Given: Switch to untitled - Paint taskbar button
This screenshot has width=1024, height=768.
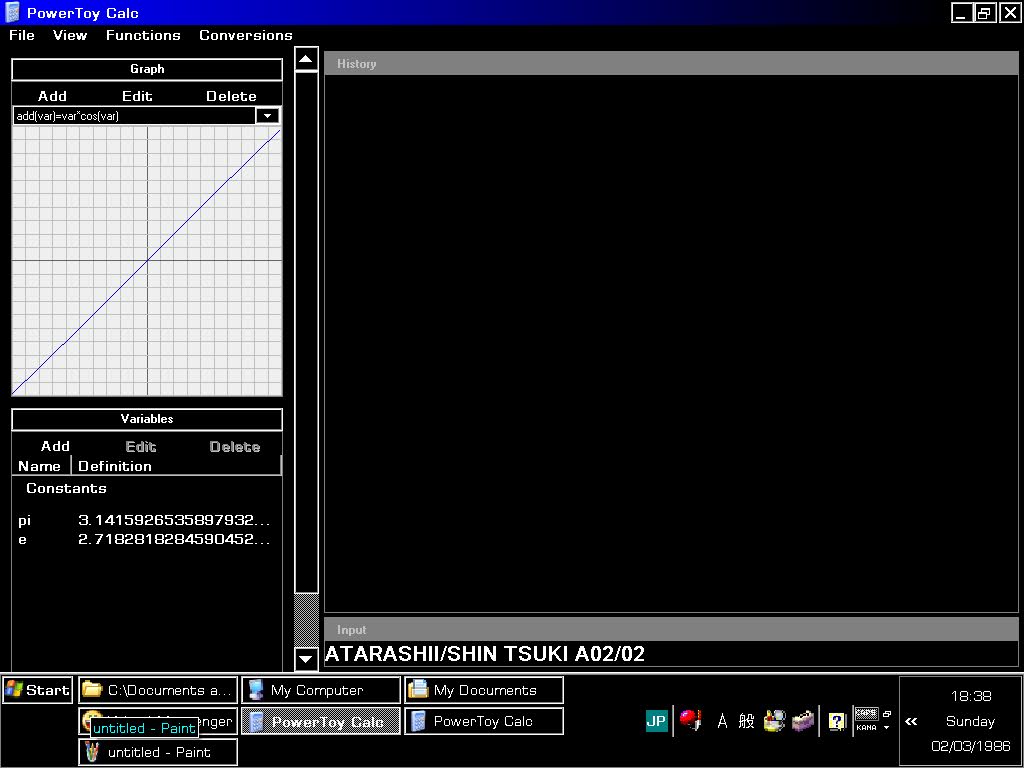Looking at the screenshot, I should click(157, 752).
